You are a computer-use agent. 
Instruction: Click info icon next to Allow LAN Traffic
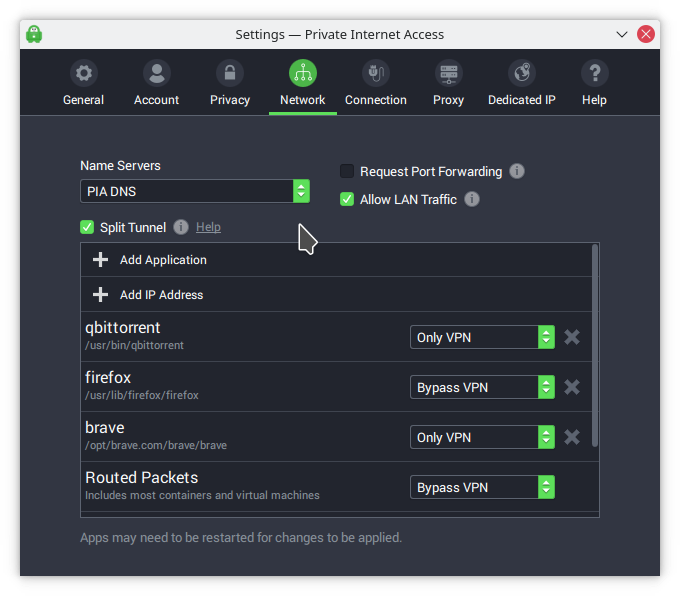click(471, 199)
